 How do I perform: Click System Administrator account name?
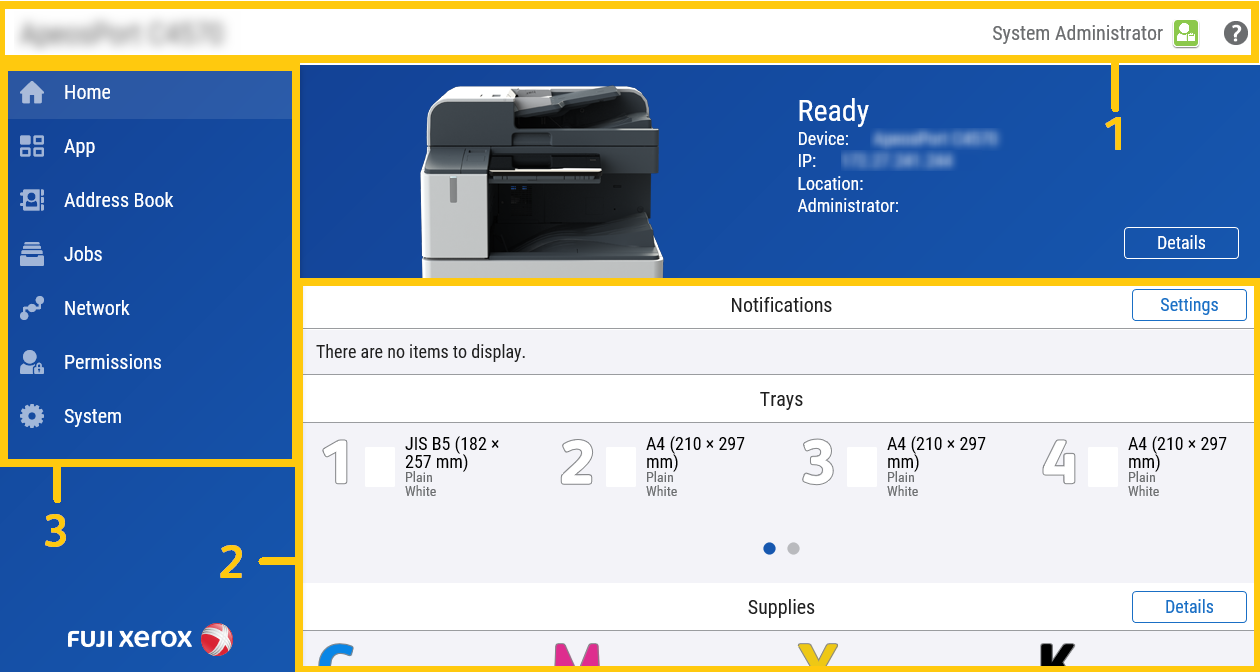(x=1077, y=33)
